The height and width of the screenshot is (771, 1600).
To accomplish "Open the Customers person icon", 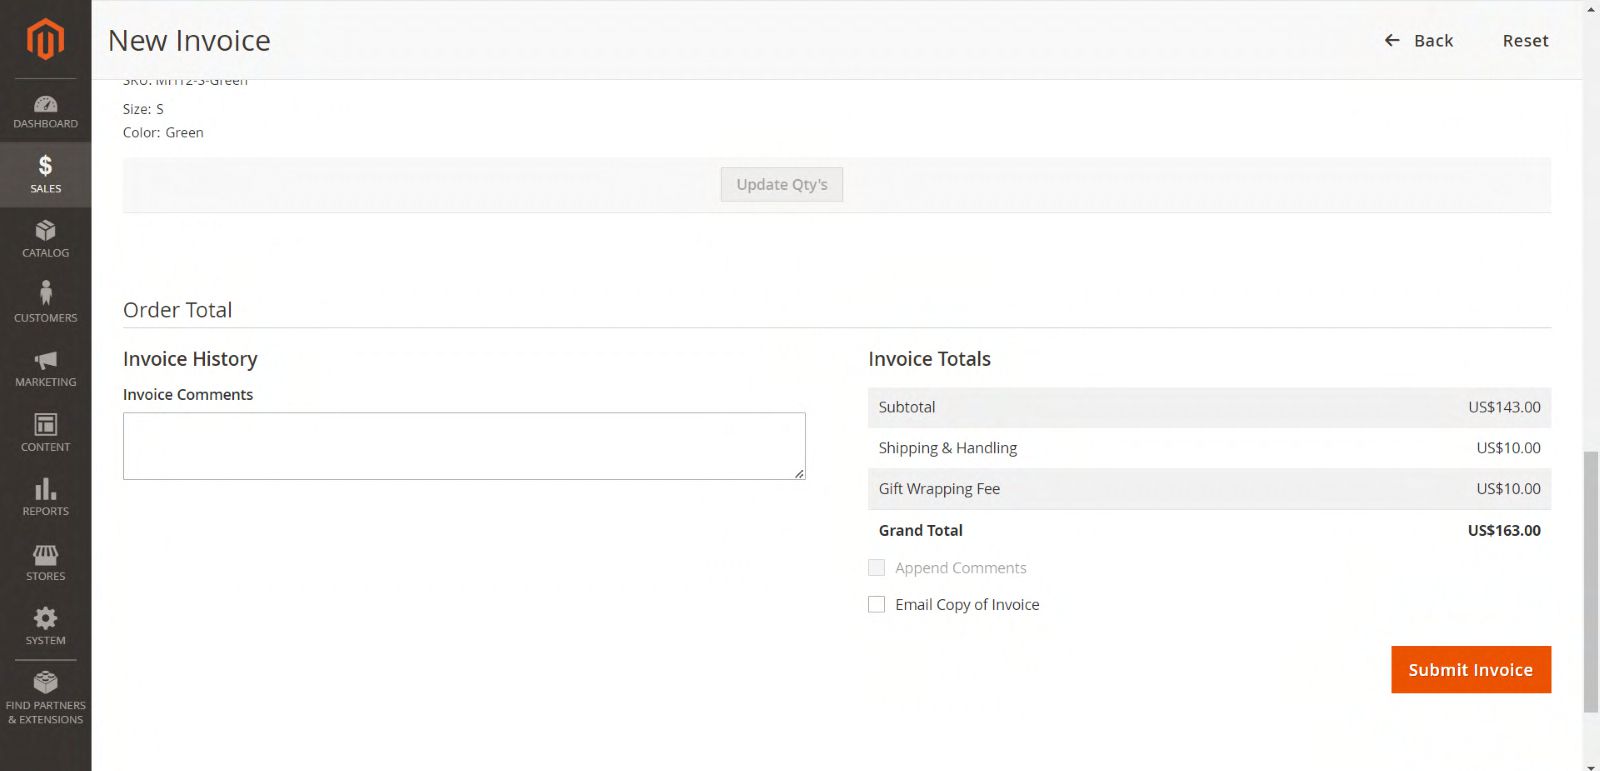I will tap(45, 293).
